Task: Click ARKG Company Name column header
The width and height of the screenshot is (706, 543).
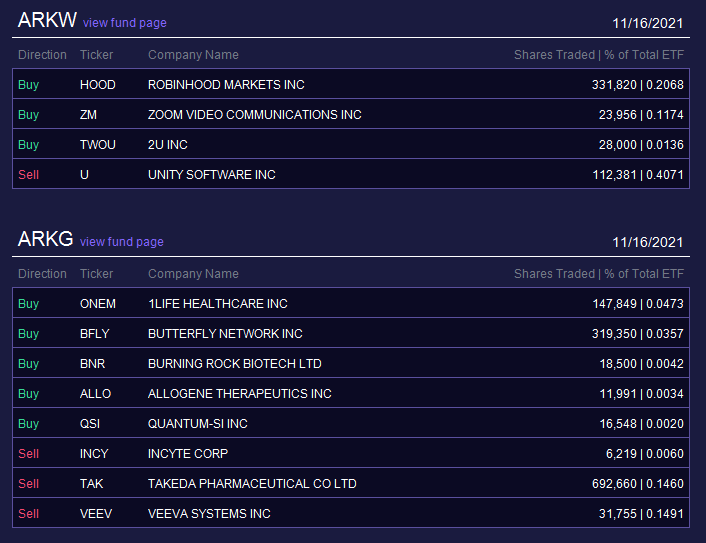Action: (x=193, y=274)
